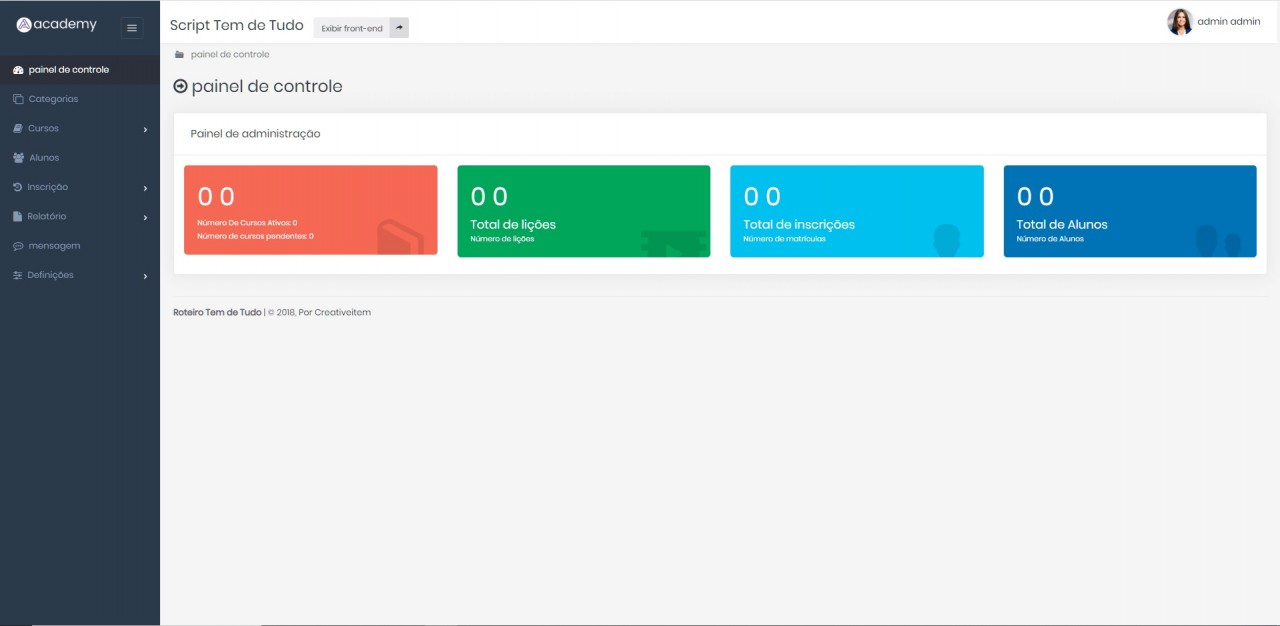Click the Alunos users icon
The width and height of the screenshot is (1280, 626).
(18, 158)
